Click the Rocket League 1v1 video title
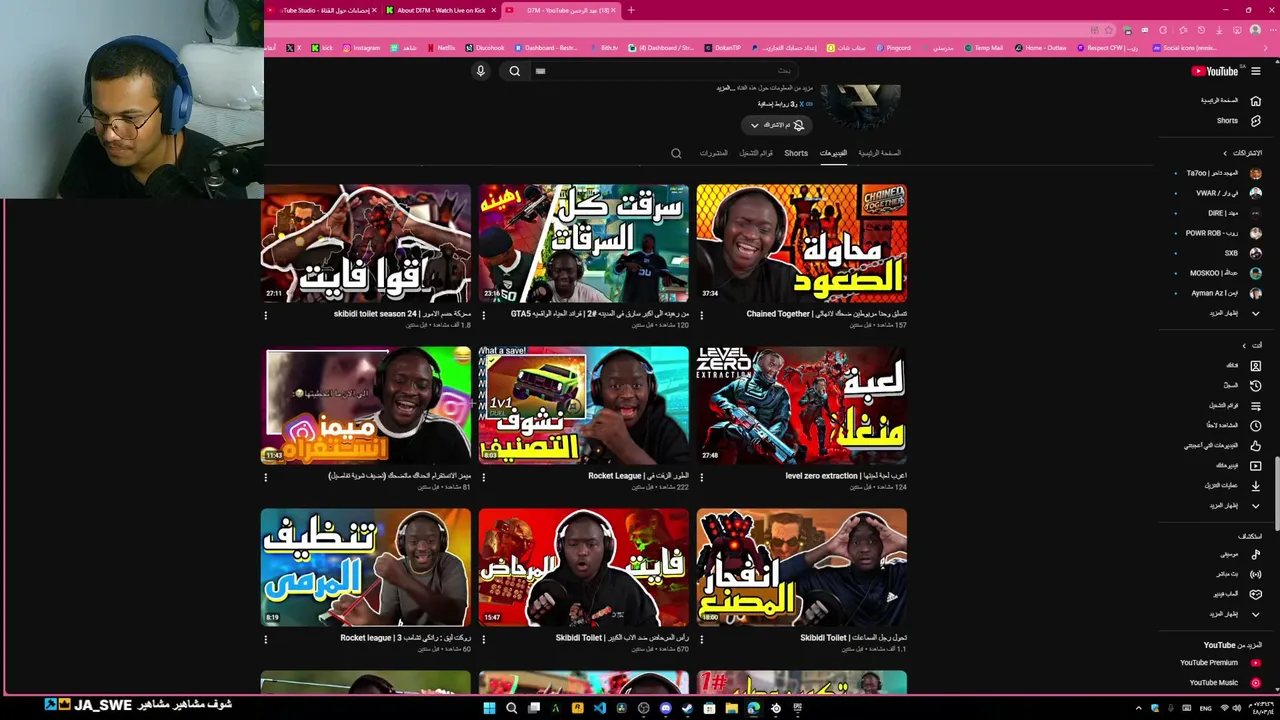This screenshot has width=1280, height=720. tap(638, 476)
